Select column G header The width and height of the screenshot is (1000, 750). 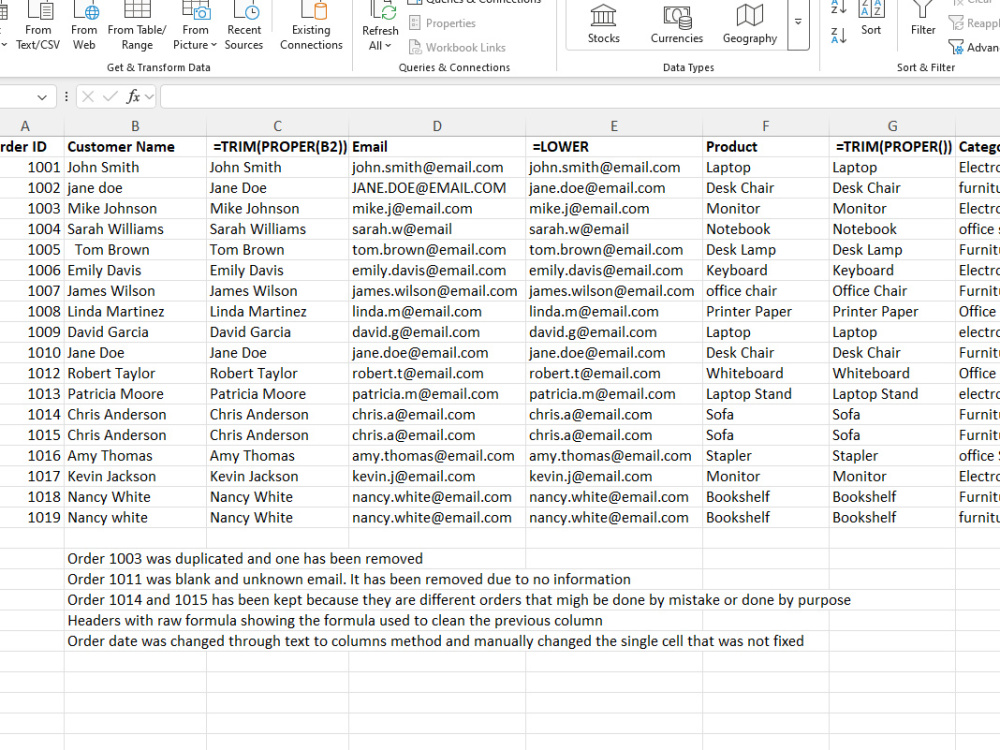(892, 126)
